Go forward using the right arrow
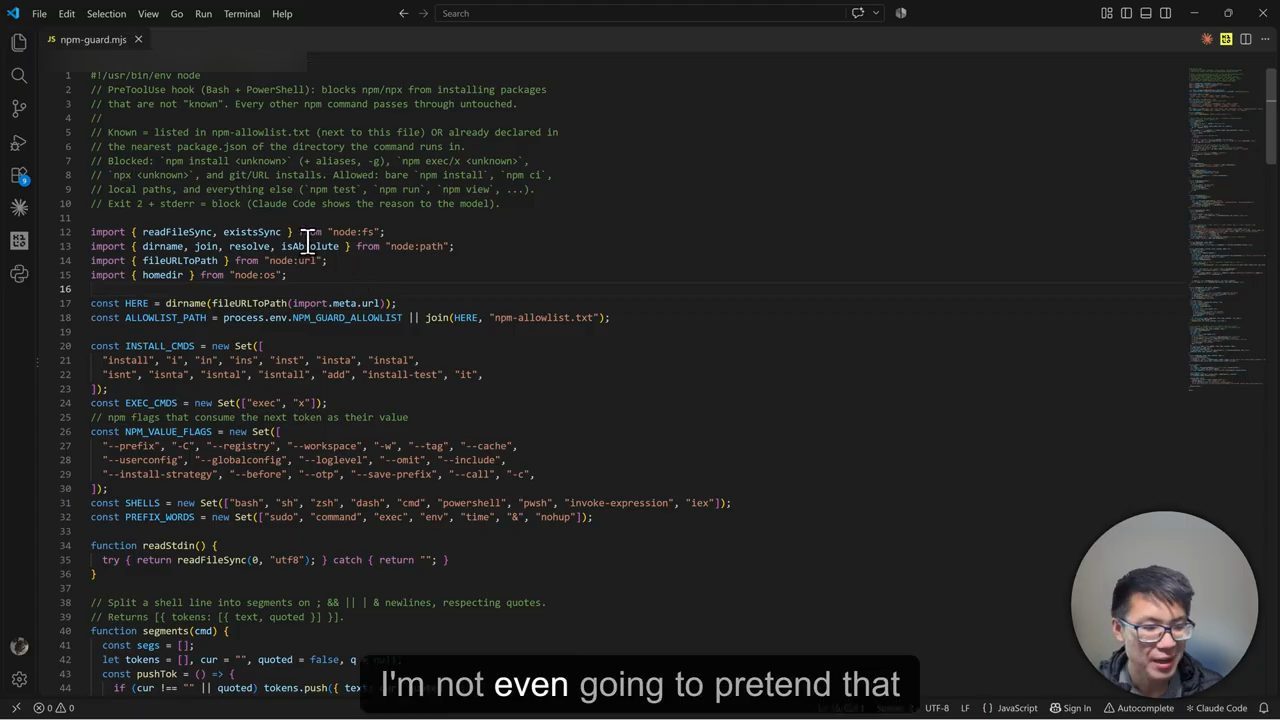The width and height of the screenshot is (1280, 720). [x=423, y=13]
